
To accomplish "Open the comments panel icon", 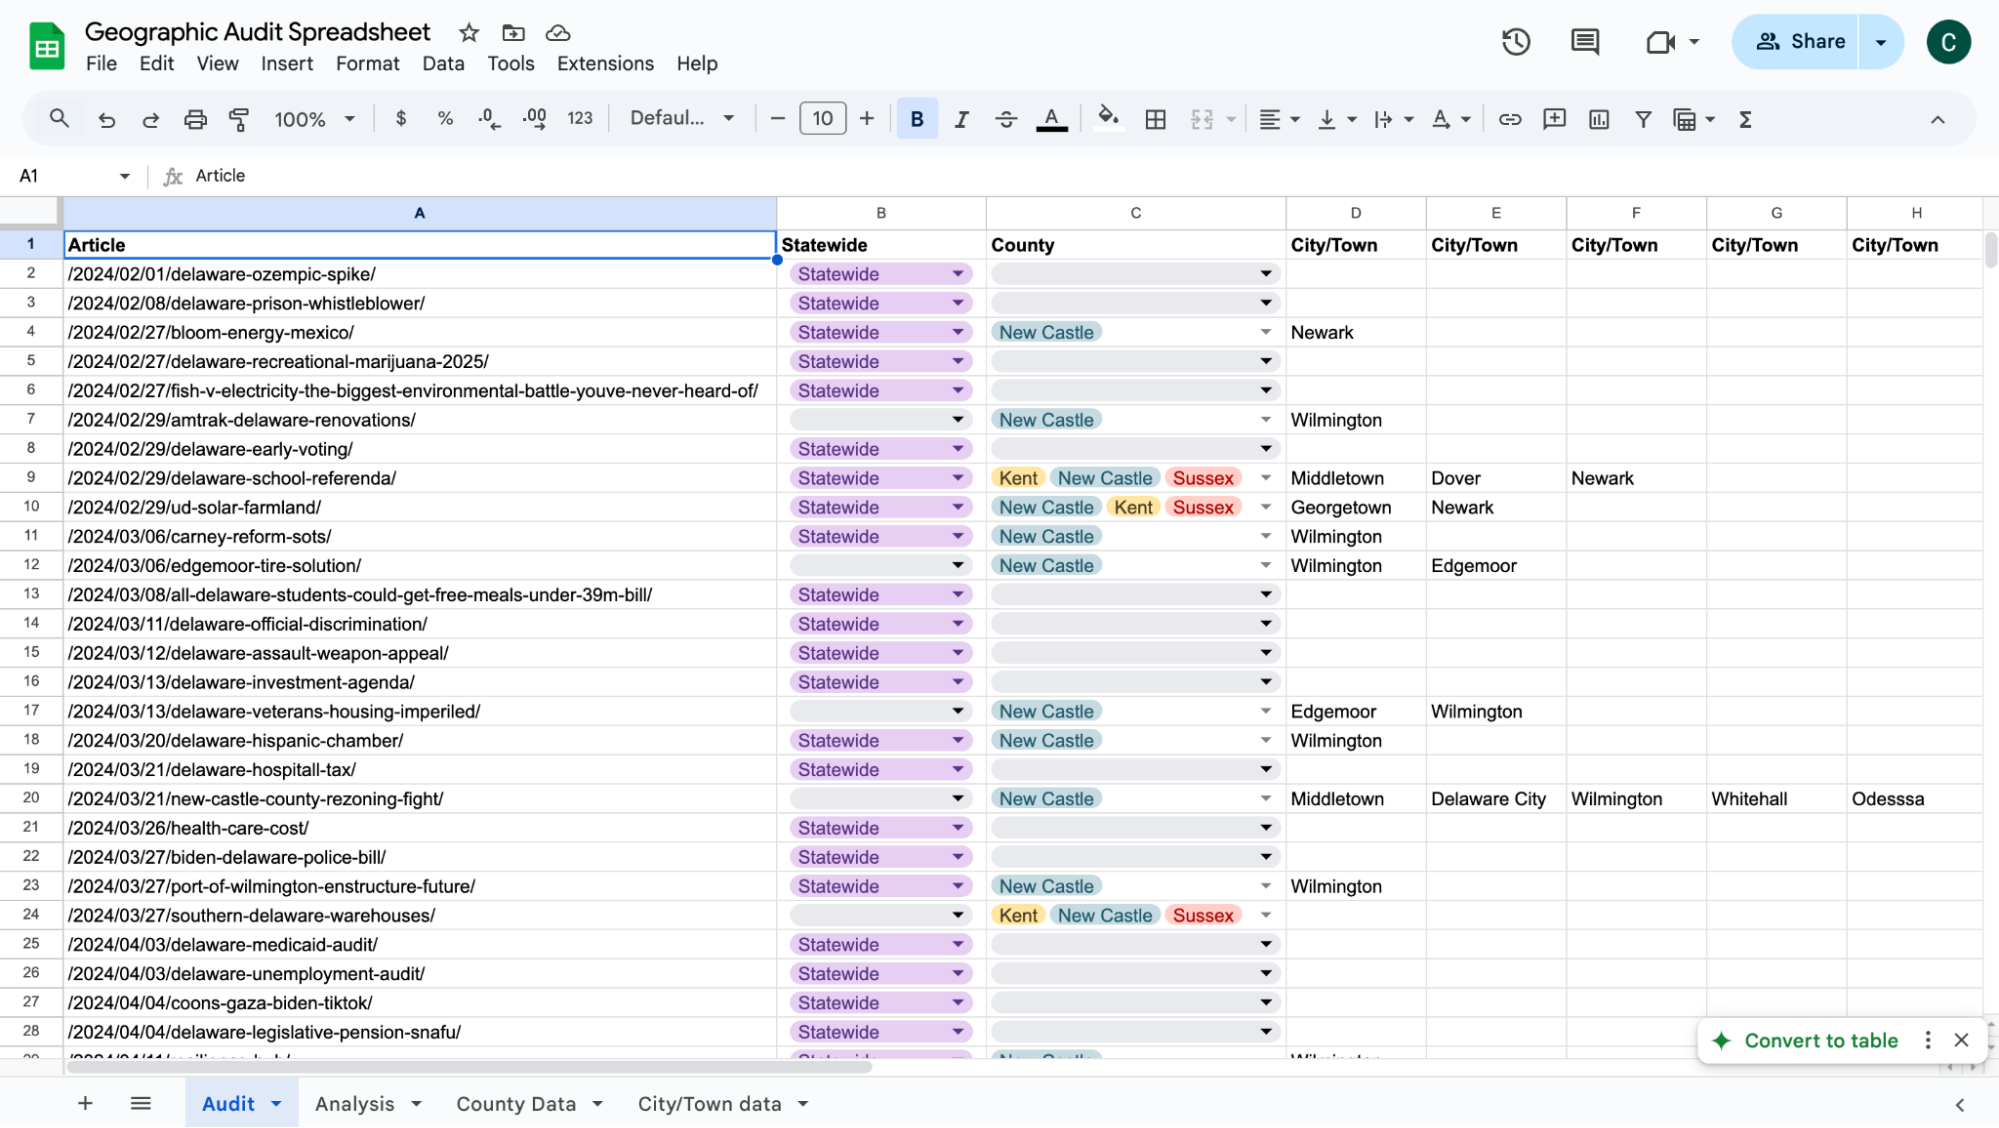I will [x=1585, y=41].
